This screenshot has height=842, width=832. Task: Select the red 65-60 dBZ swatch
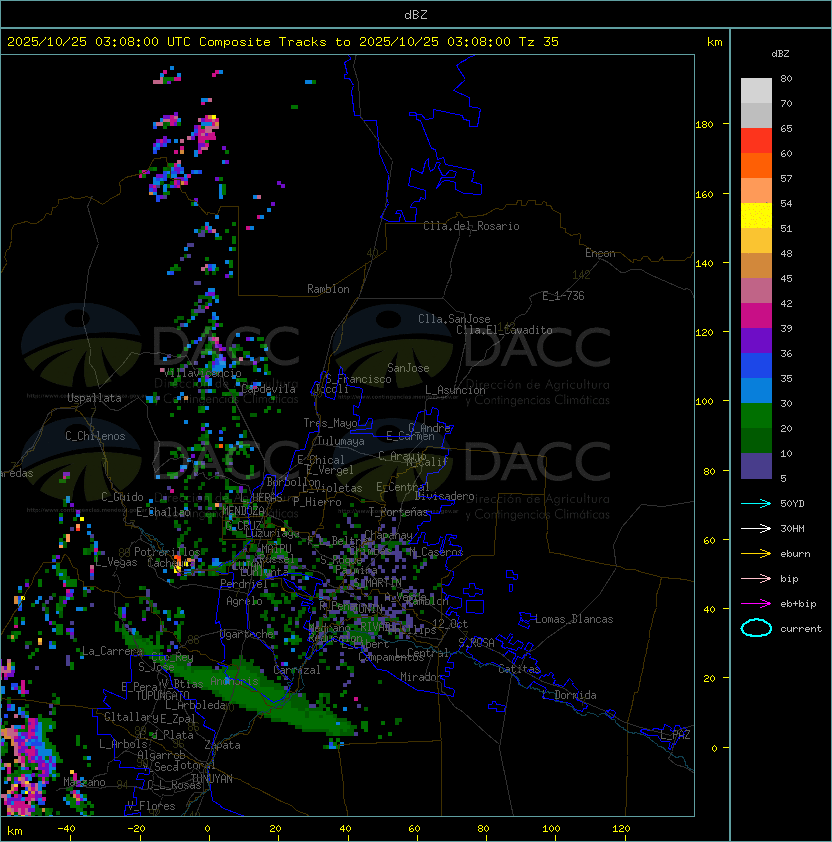click(x=756, y=141)
